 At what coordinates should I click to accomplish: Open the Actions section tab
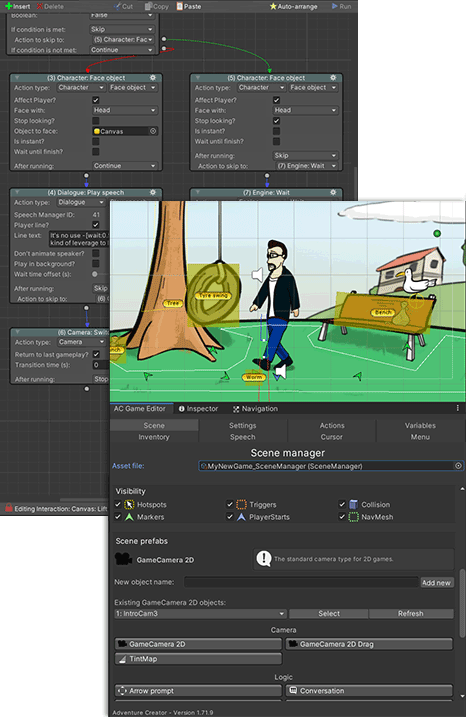coord(332,425)
